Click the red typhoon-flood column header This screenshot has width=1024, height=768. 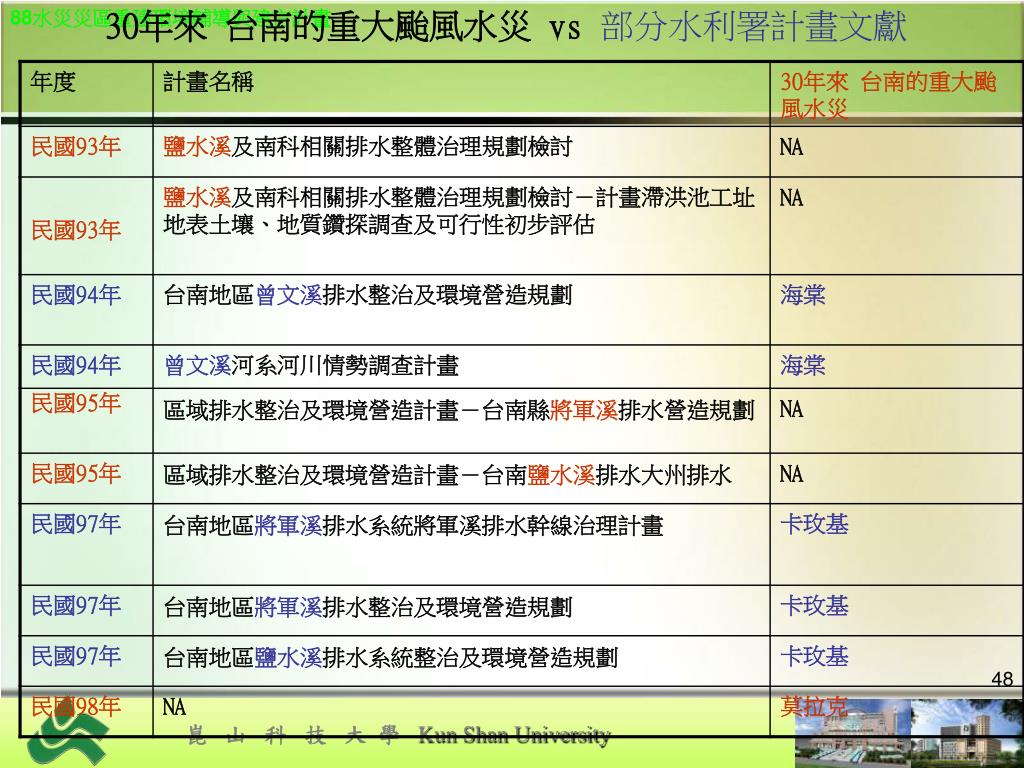point(888,95)
